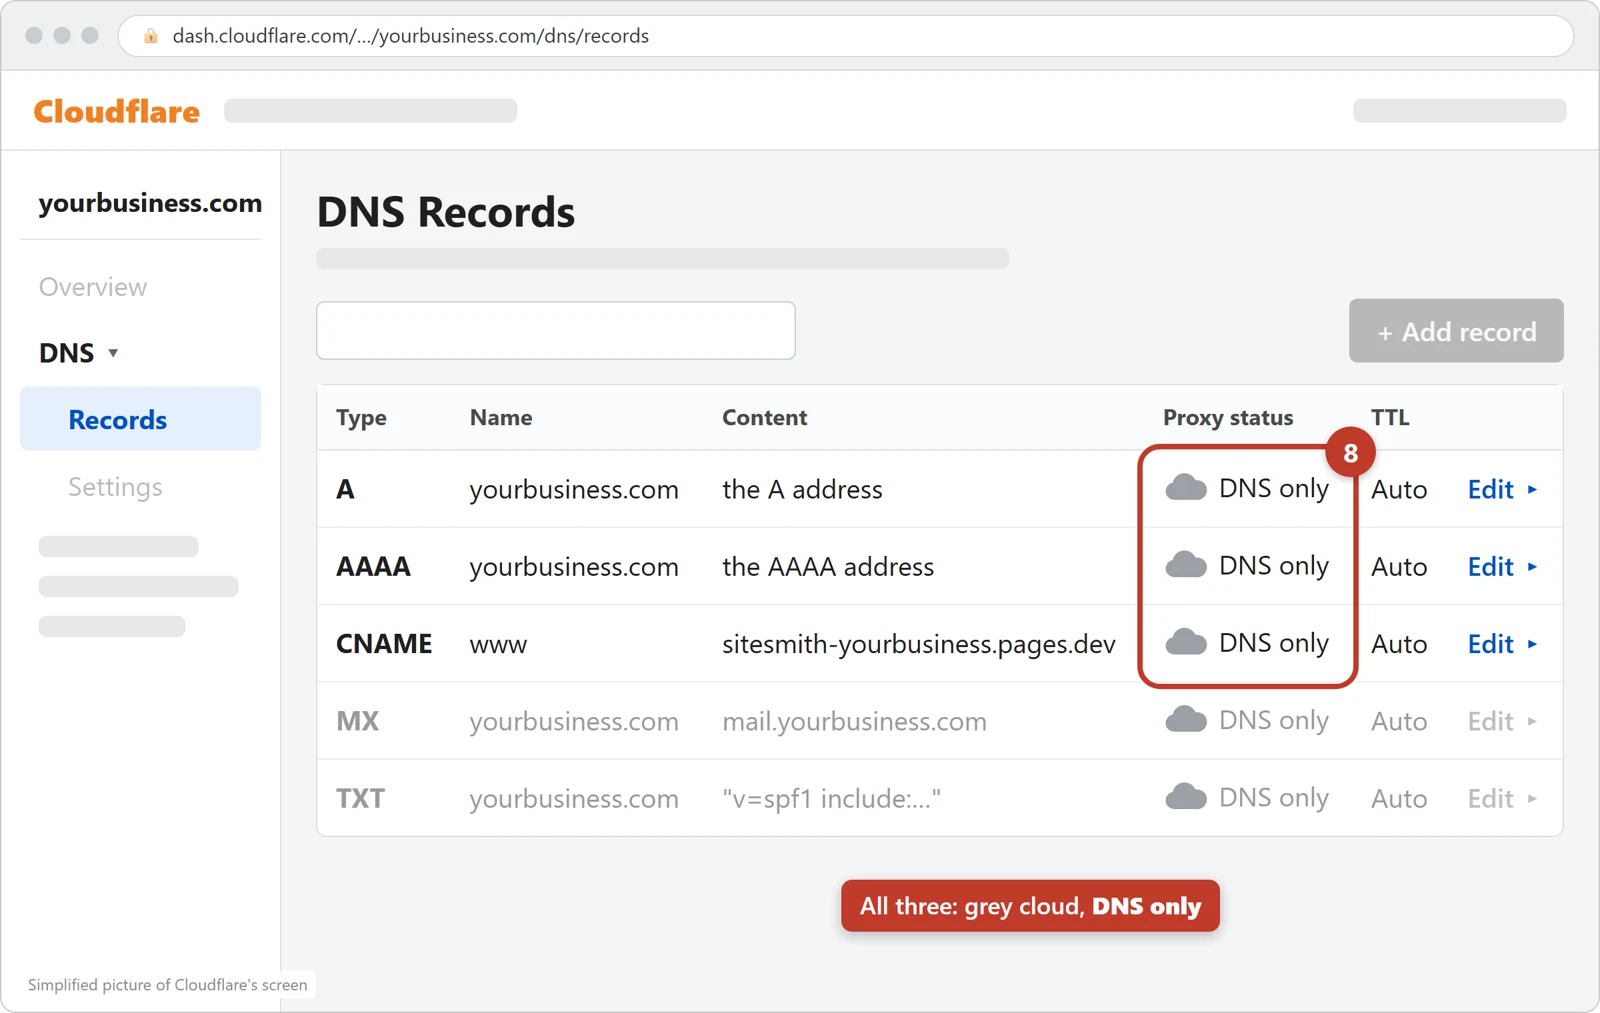Screen dimensions: 1600x1013
Task: Edit the TXT record
Action: [1490, 799]
